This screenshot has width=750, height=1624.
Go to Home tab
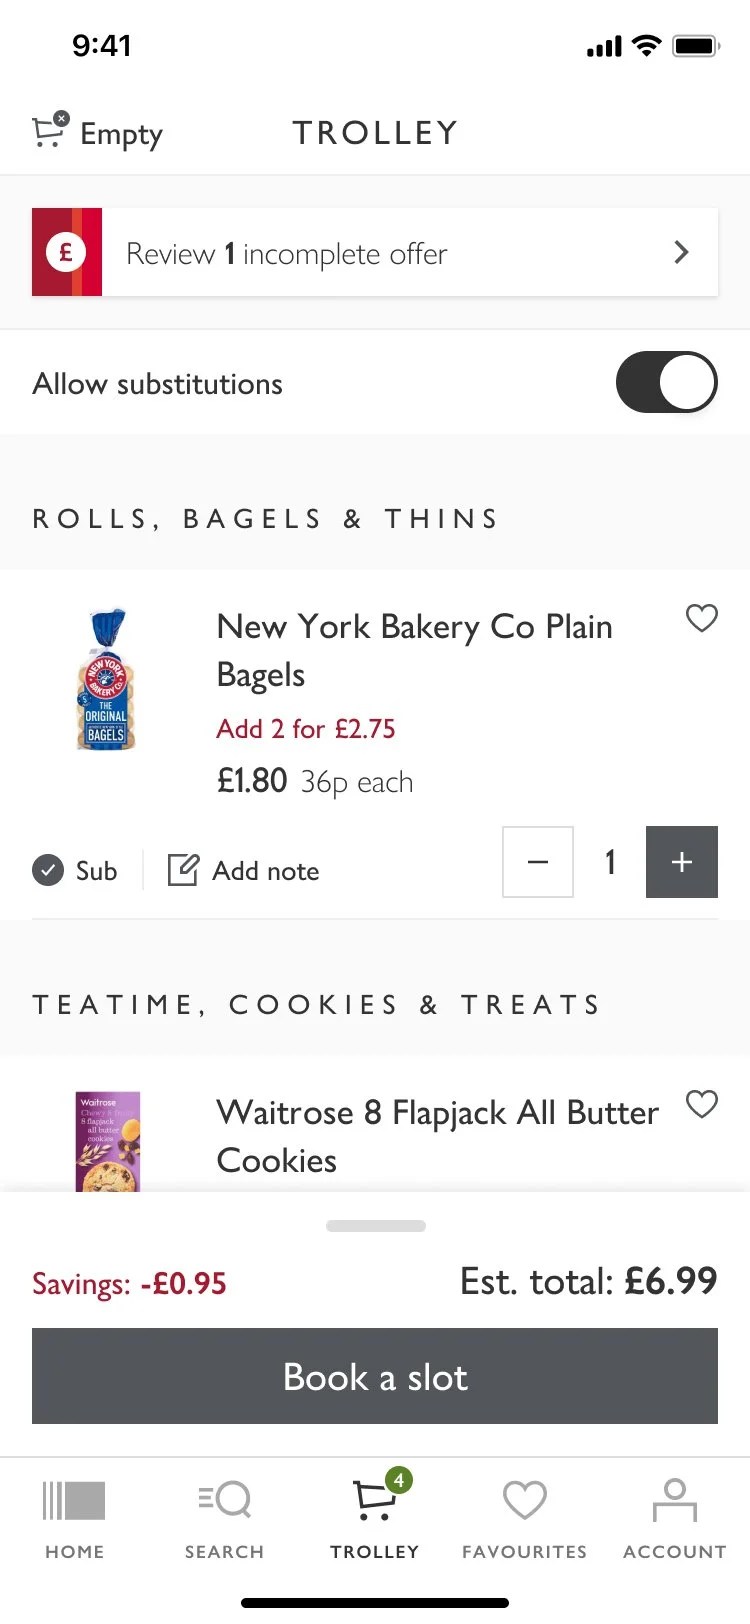pos(74,1518)
